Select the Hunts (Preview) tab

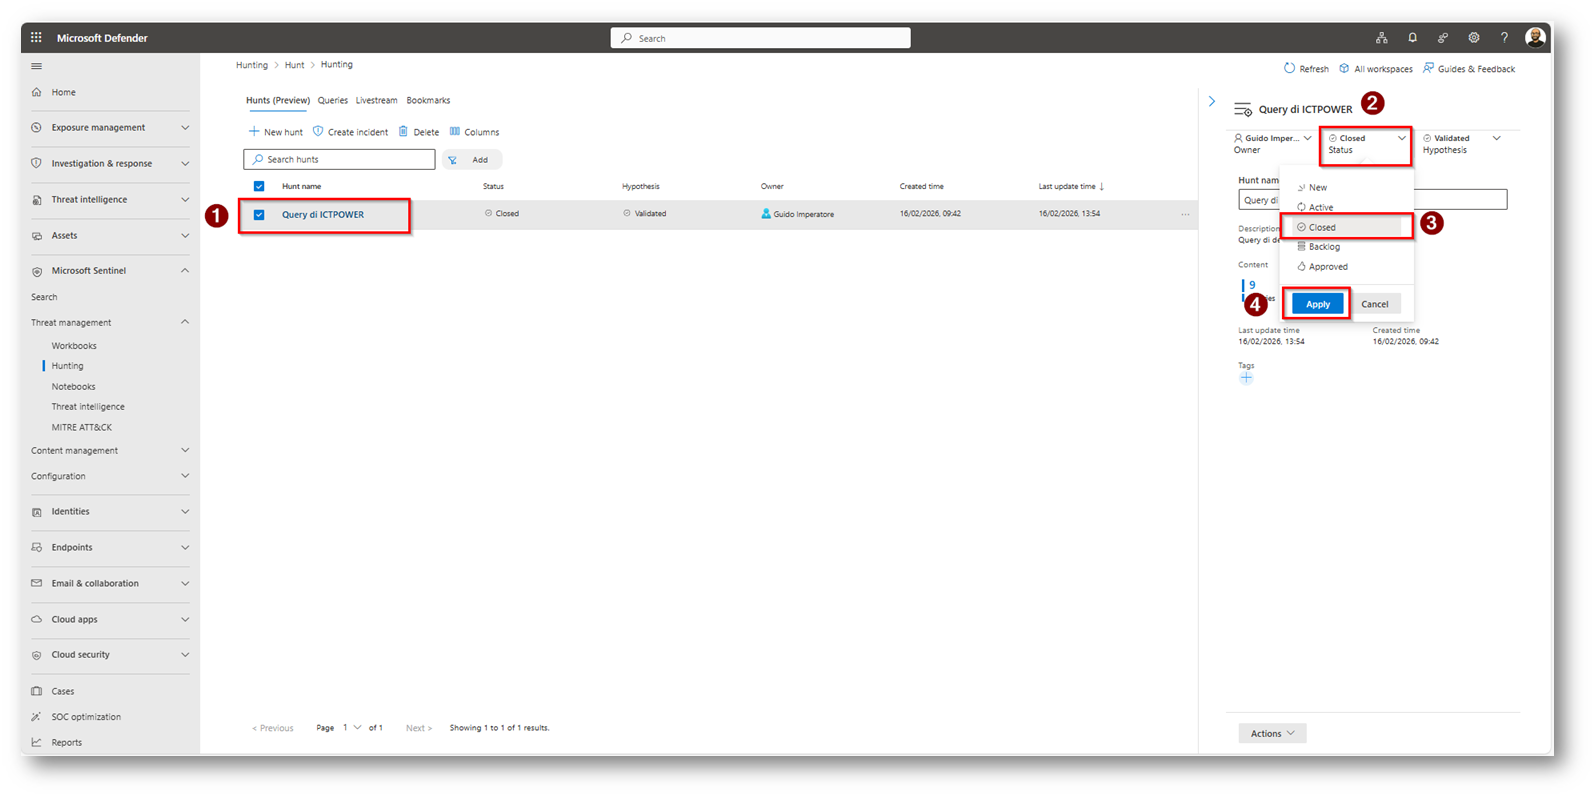pos(278,100)
